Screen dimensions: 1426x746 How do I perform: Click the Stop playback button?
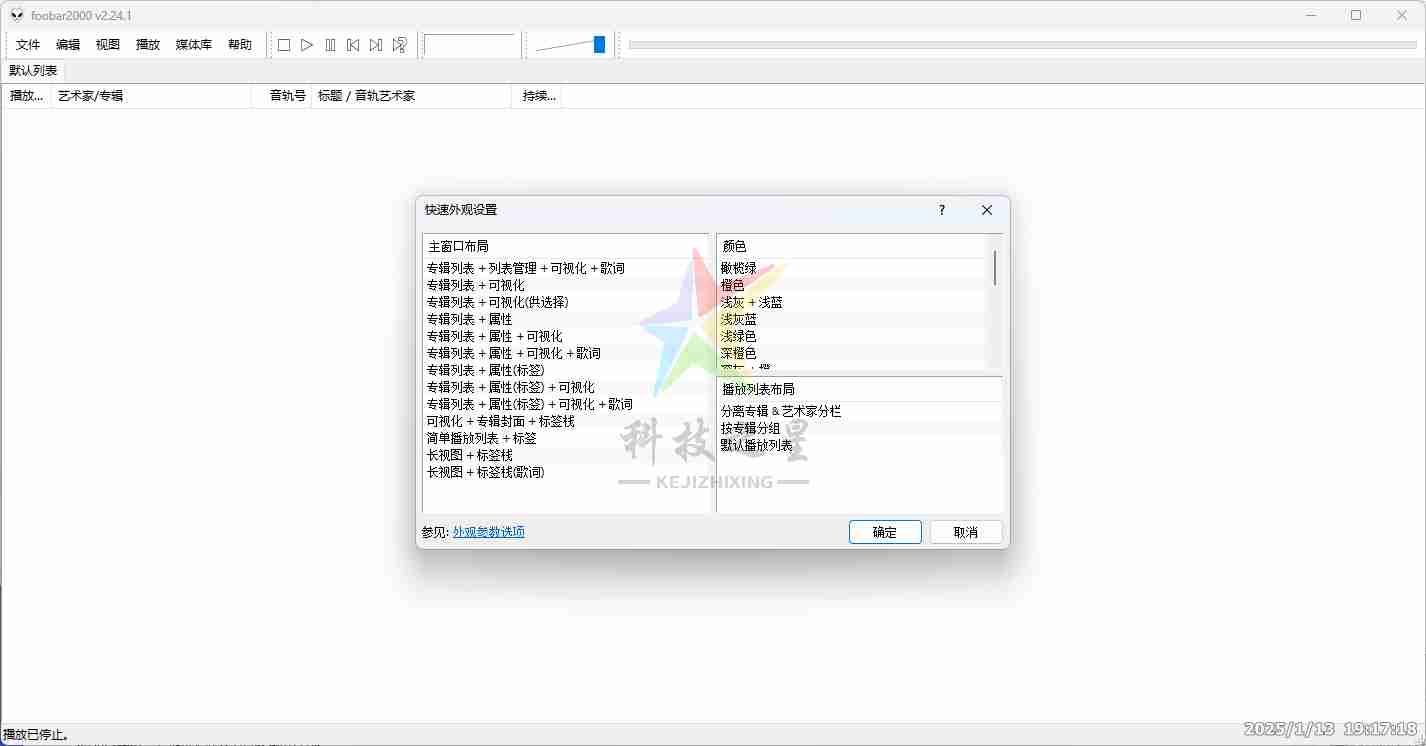point(284,45)
